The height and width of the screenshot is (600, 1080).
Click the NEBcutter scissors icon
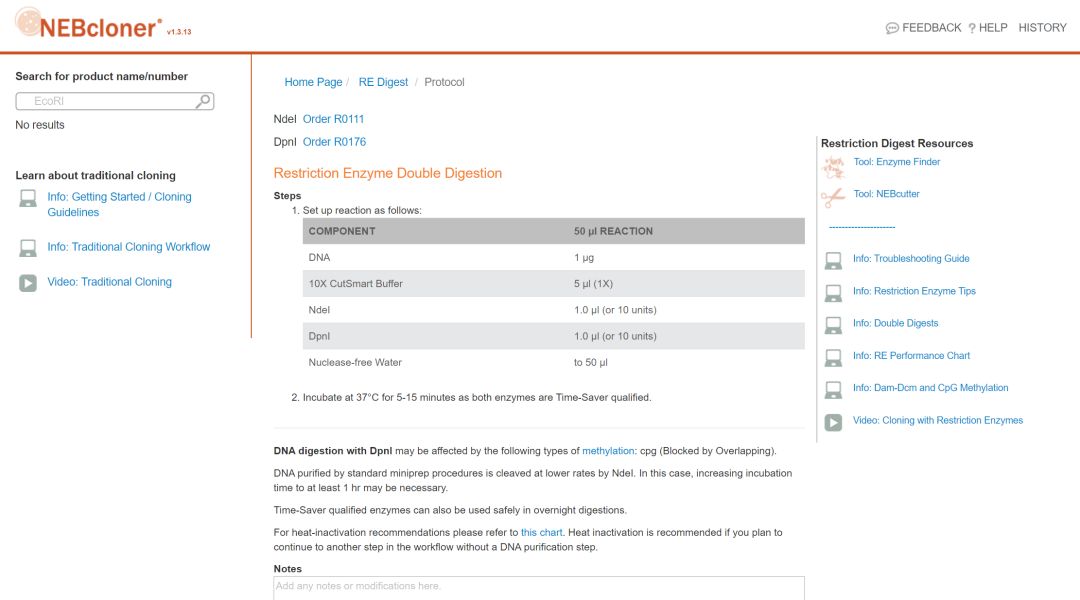pyautogui.click(x=833, y=198)
